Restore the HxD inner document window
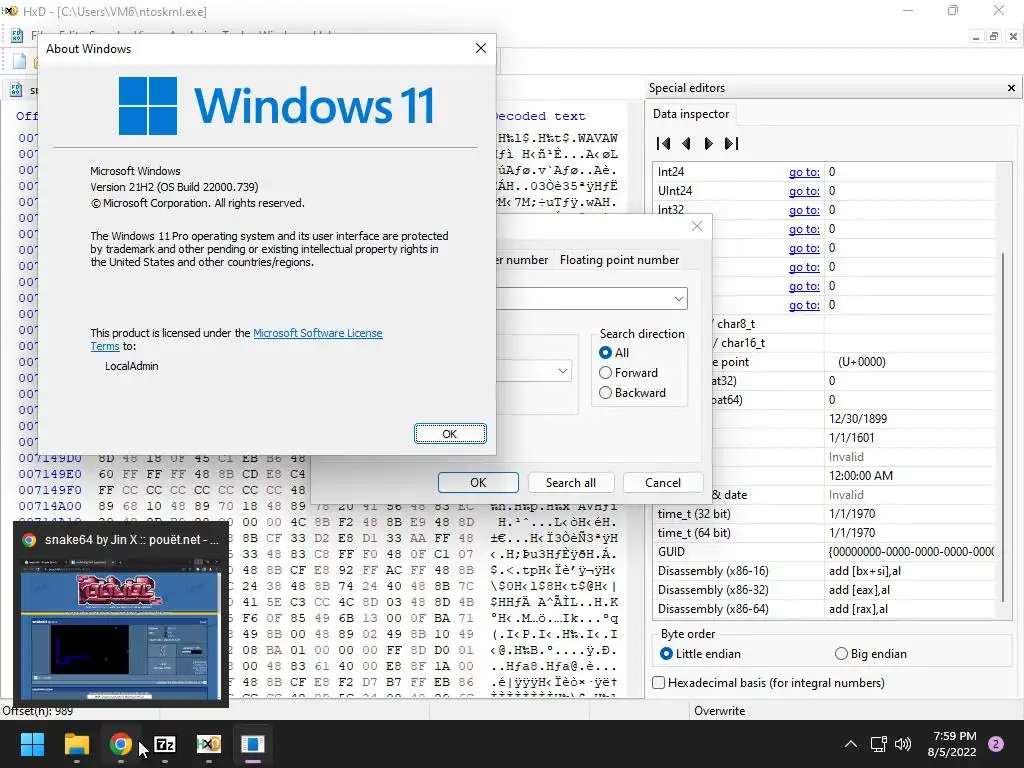The image size is (1024, 768). coord(993,37)
